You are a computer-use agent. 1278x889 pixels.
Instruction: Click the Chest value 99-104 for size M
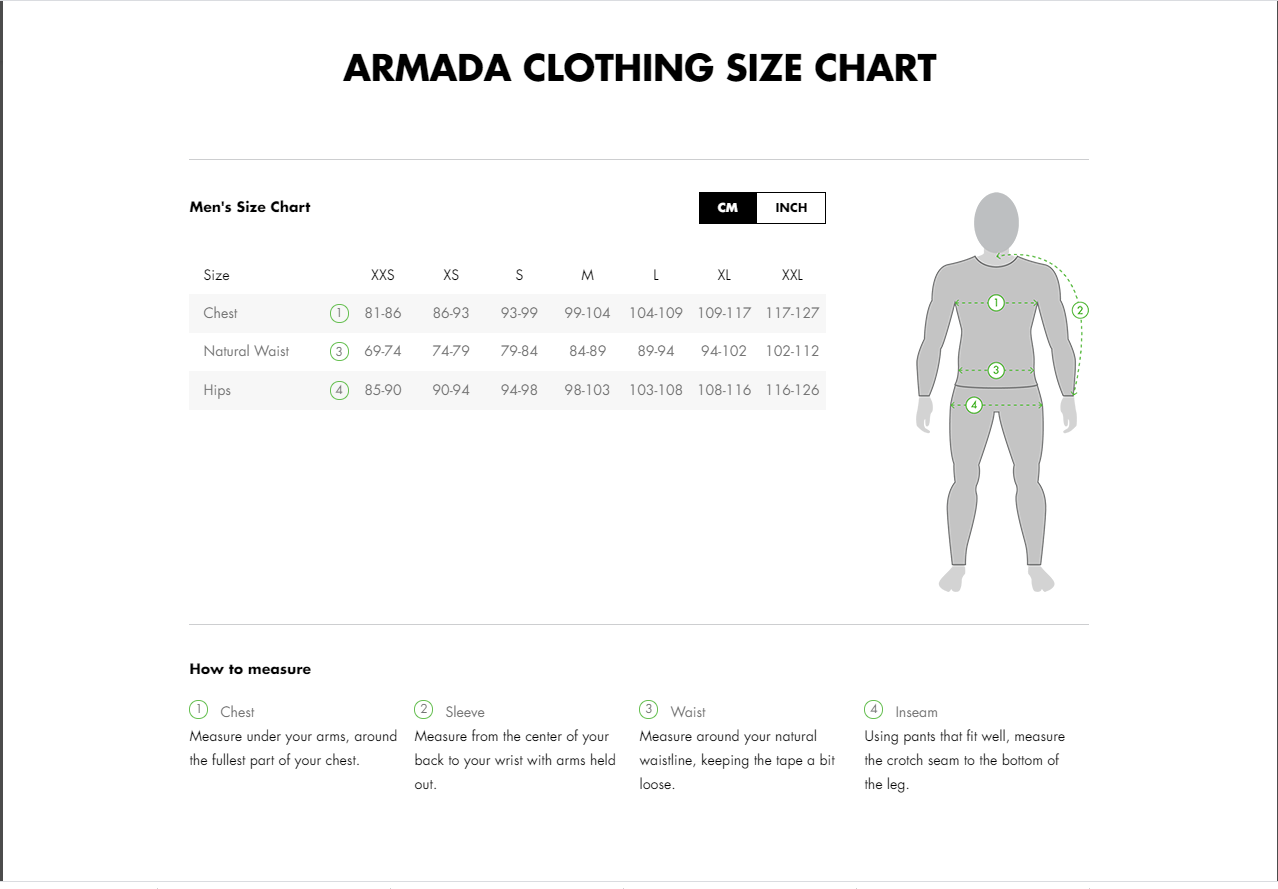click(x=587, y=313)
